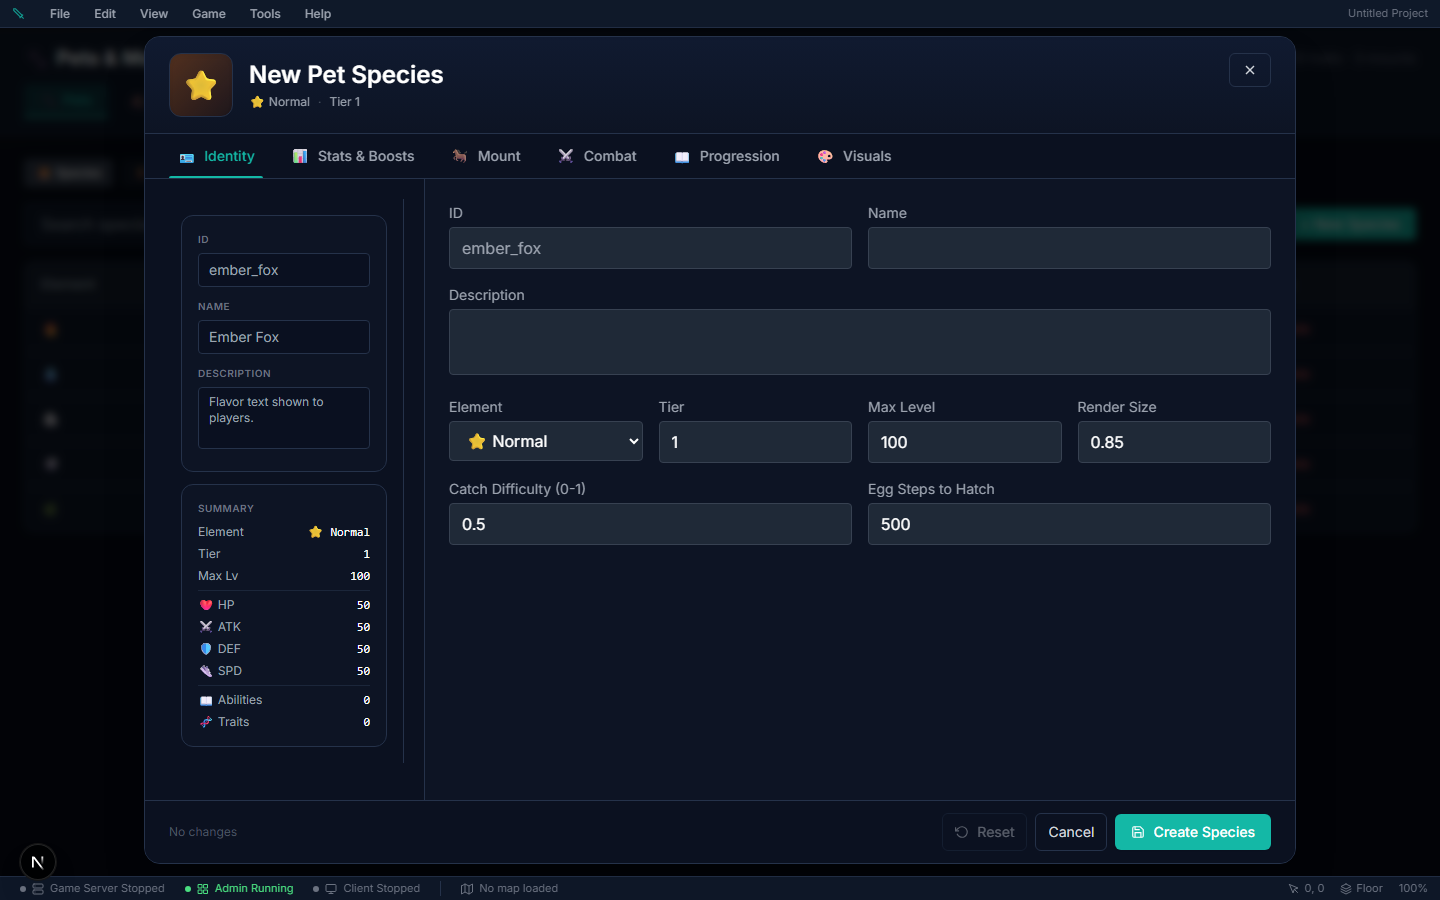Click the Create Species button
1440x900 pixels.
tap(1193, 832)
